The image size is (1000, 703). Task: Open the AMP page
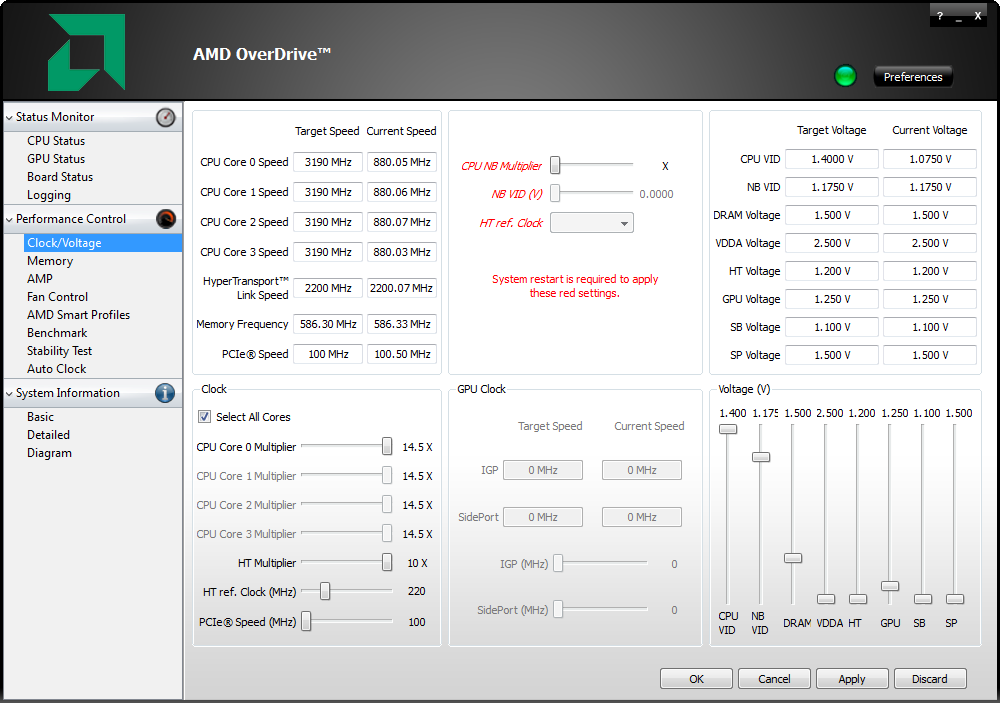click(x=40, y=279)
